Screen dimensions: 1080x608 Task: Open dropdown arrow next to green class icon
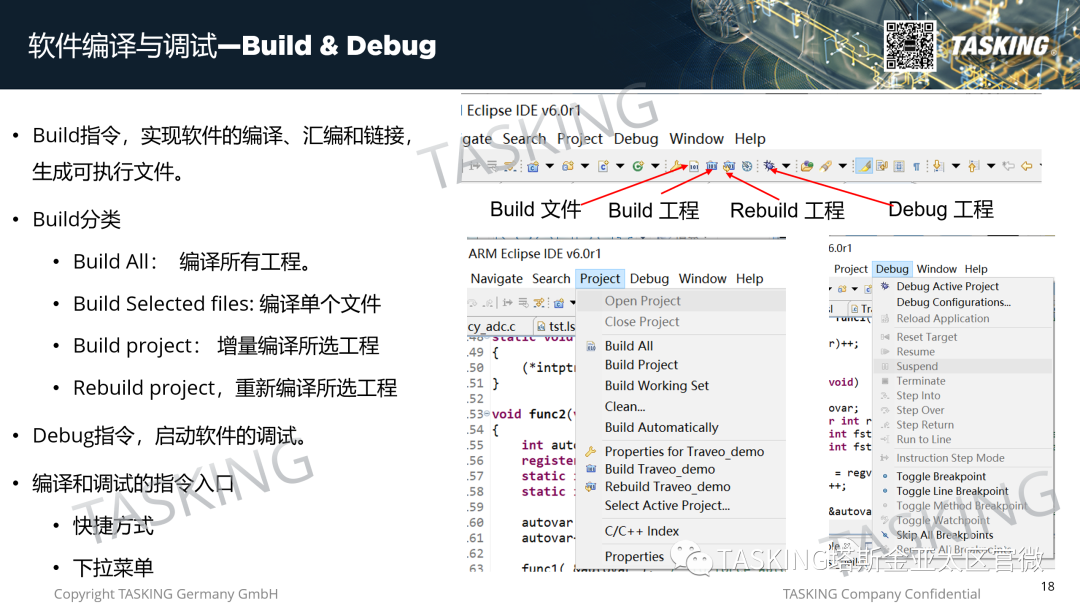(x=655, y=166)
